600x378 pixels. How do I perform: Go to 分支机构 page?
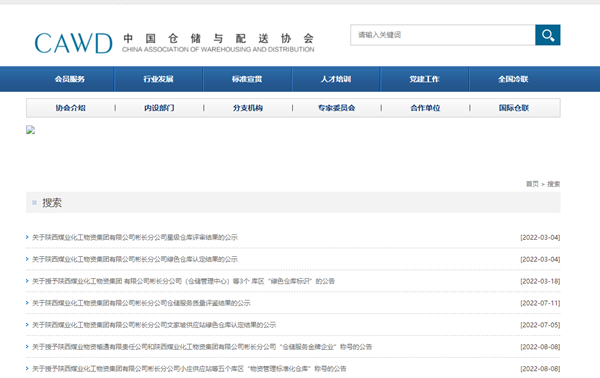248,108
